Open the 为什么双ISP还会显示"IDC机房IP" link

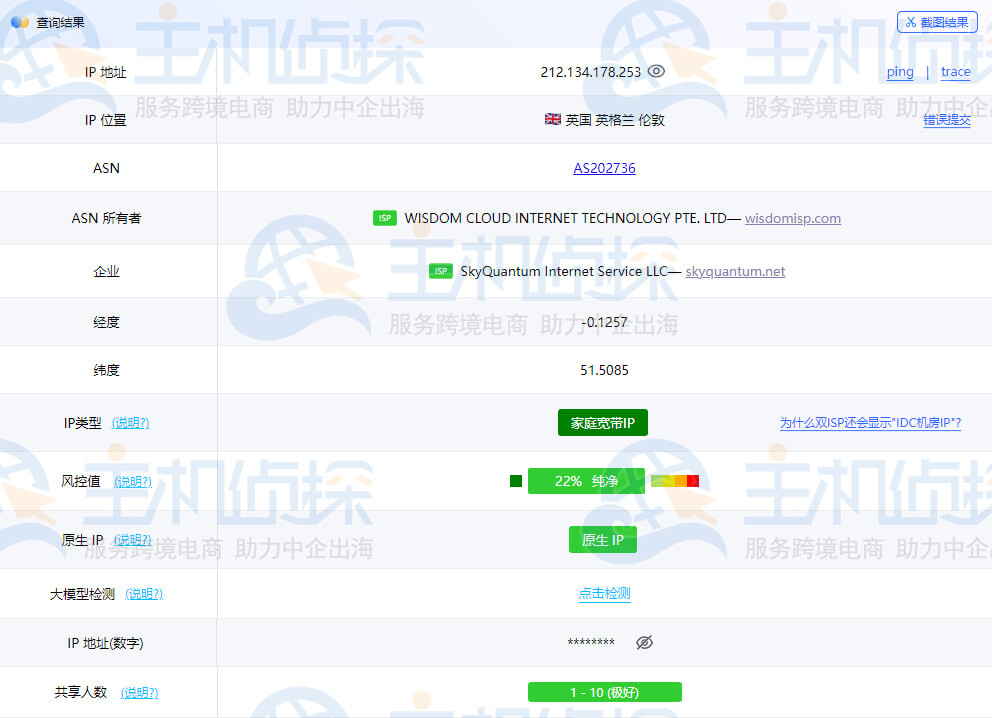870,423
